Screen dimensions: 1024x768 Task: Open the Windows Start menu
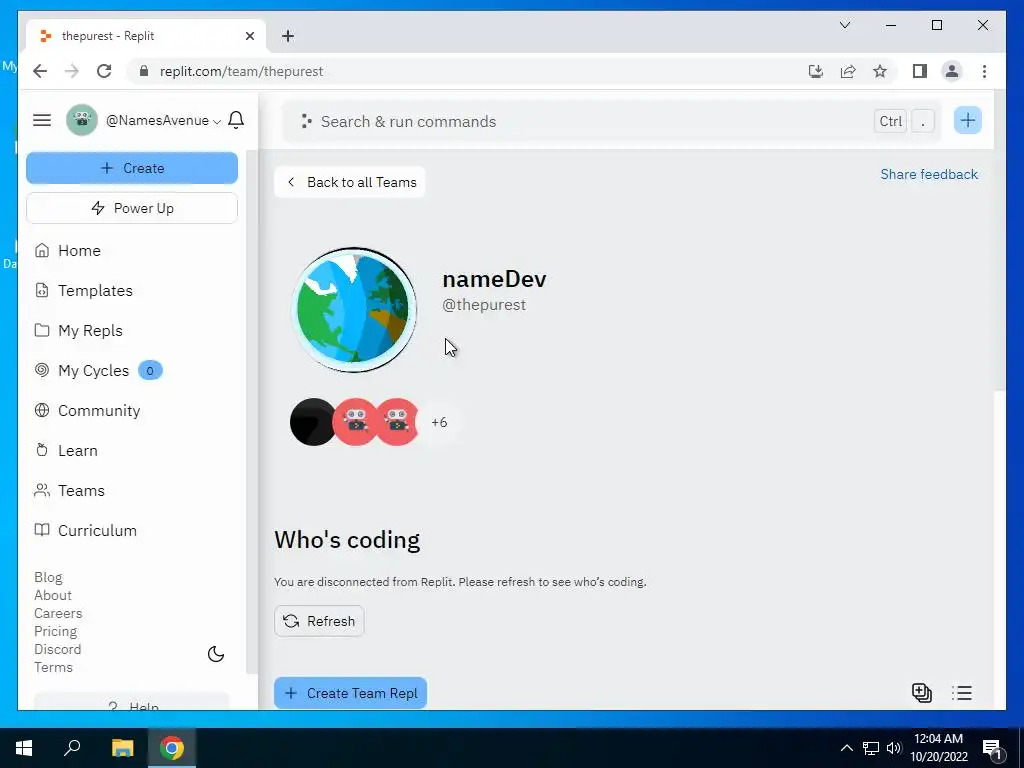click(x=24, y=748)
